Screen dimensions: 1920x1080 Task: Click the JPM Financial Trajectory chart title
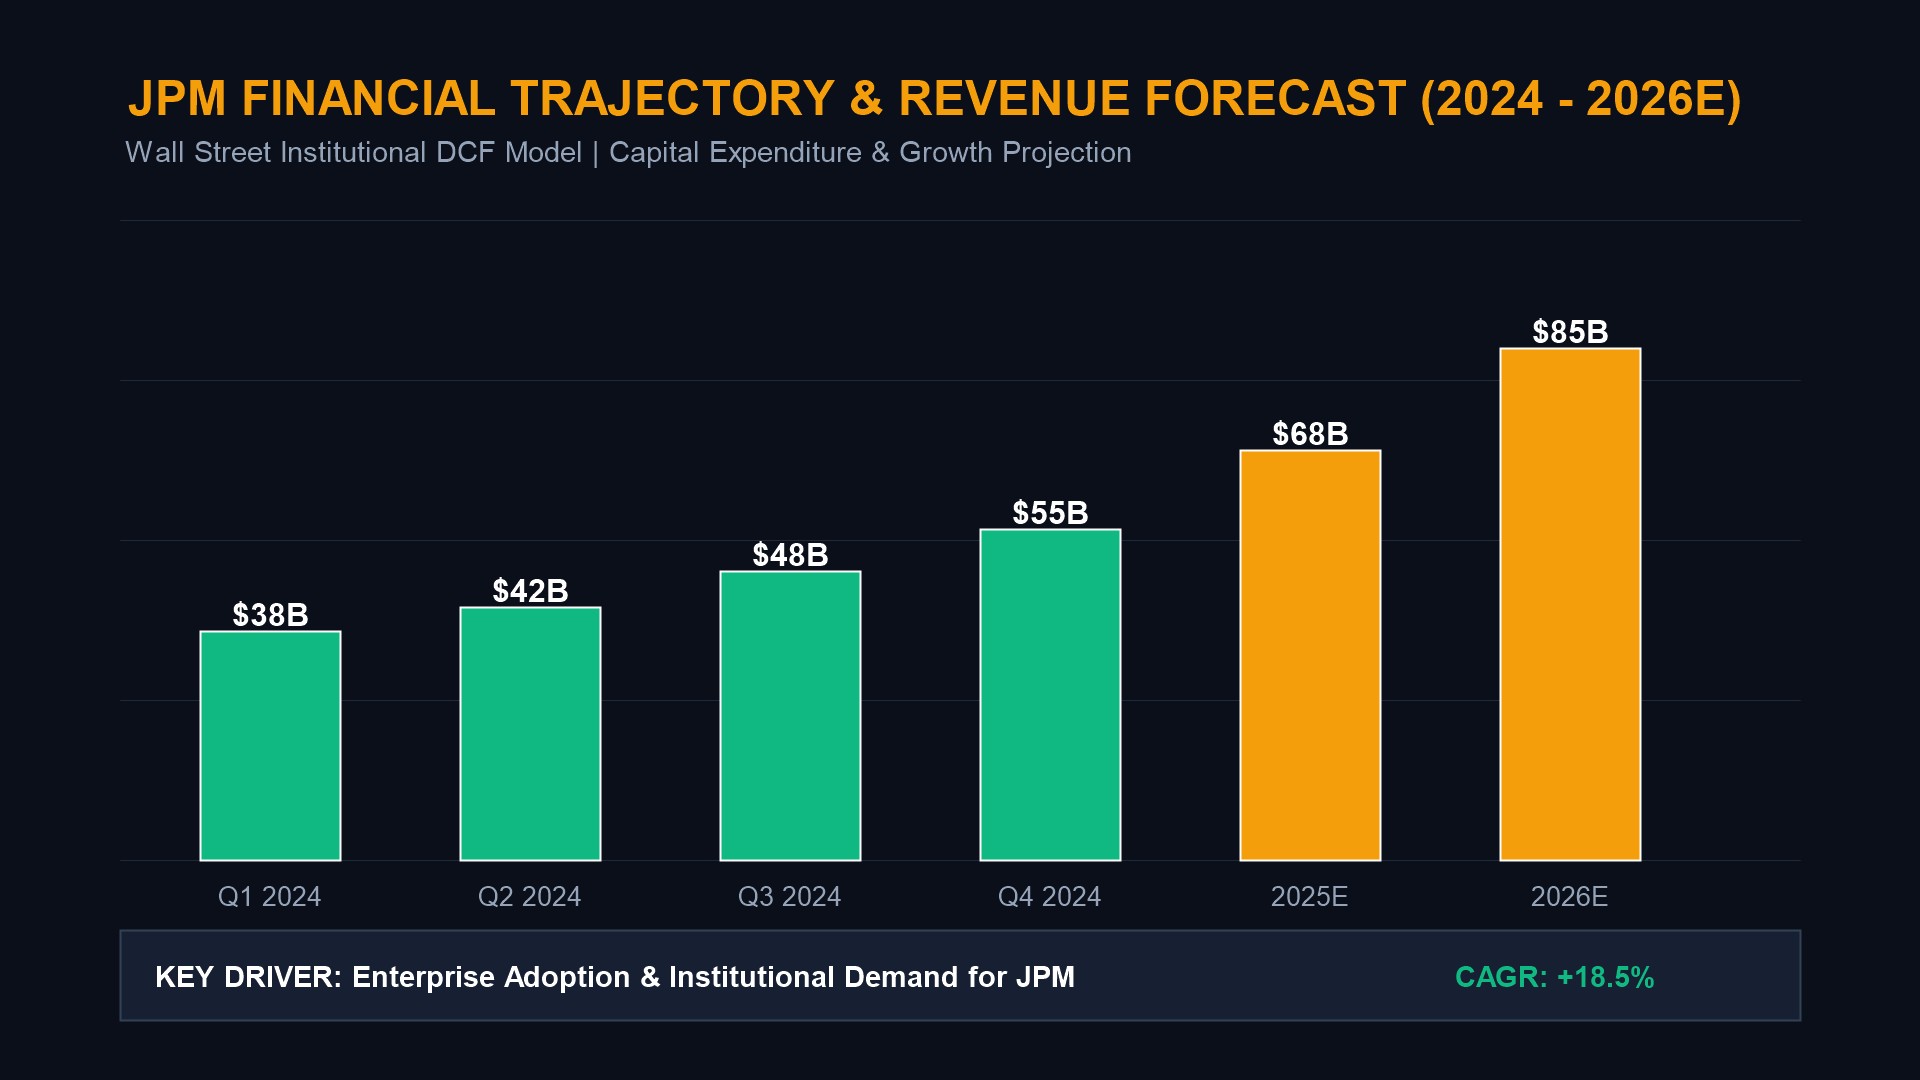[x=934, y=99]
